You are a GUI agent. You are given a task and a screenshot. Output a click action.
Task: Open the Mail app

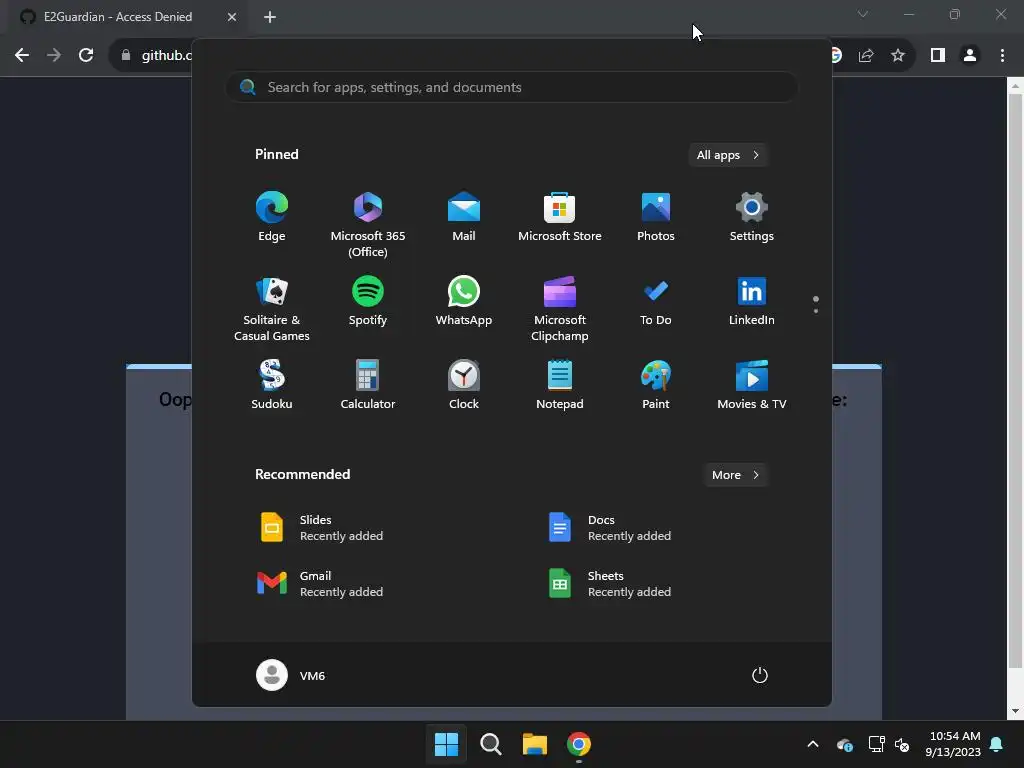click(x=464, y=217)
